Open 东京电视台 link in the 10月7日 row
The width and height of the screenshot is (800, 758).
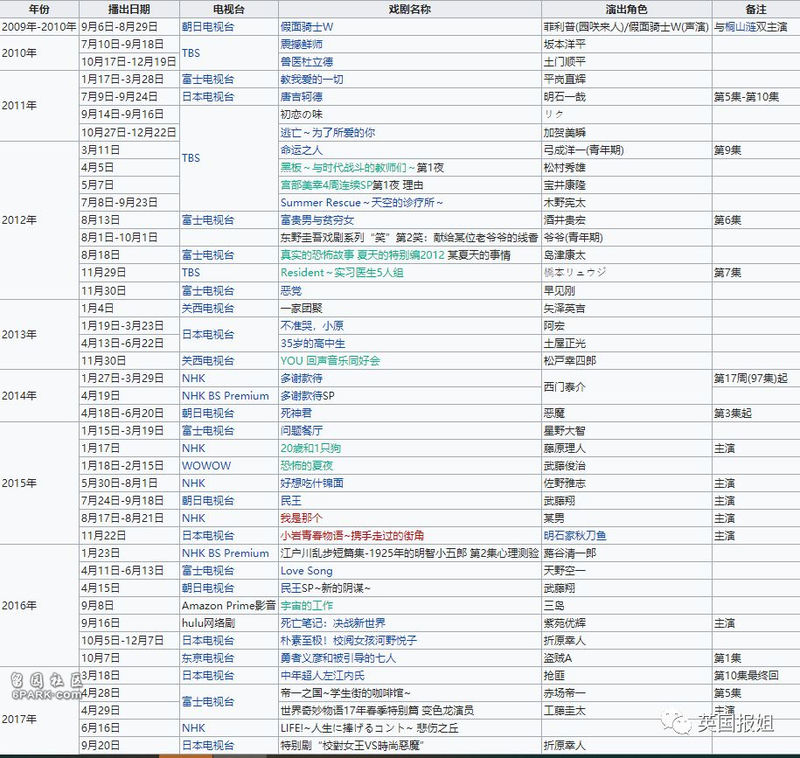click(x=208, y=658)
